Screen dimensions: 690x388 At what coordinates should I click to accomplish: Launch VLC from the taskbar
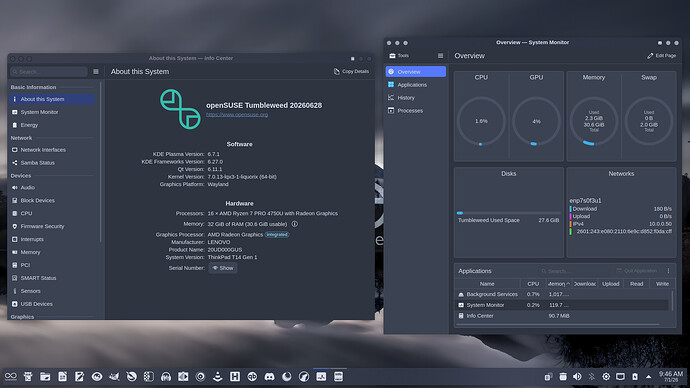click(x=217, y=377)
